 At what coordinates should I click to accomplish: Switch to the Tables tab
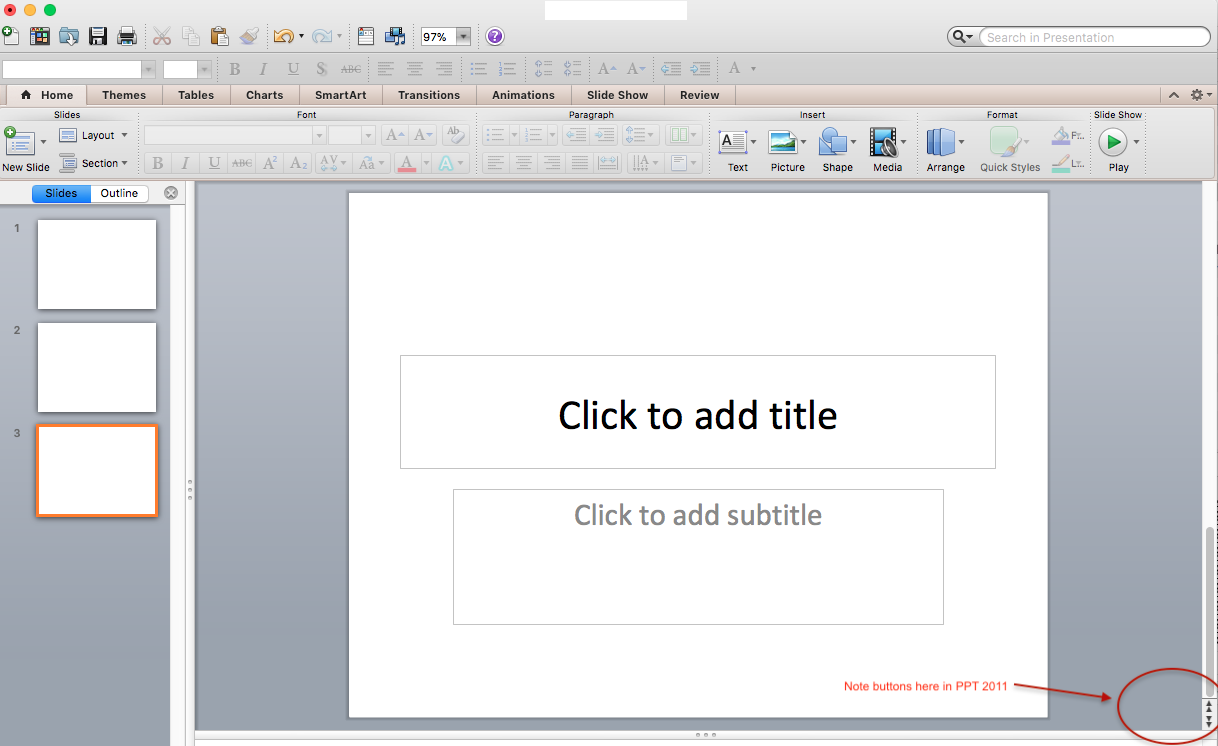click(x=196, y=95)
